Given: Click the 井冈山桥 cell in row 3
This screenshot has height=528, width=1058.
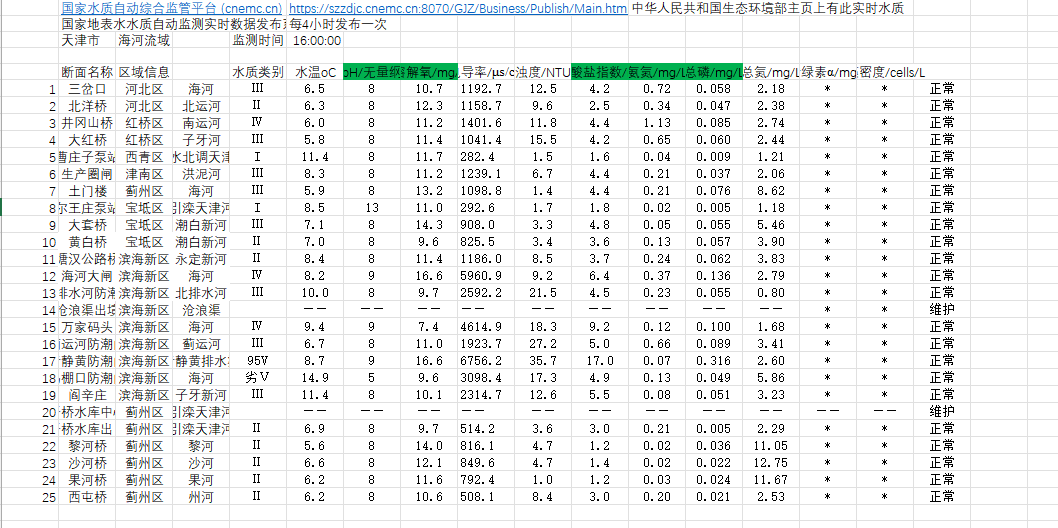Looking at the screenshot, I should pyautogui.click(x=87, y=122).
